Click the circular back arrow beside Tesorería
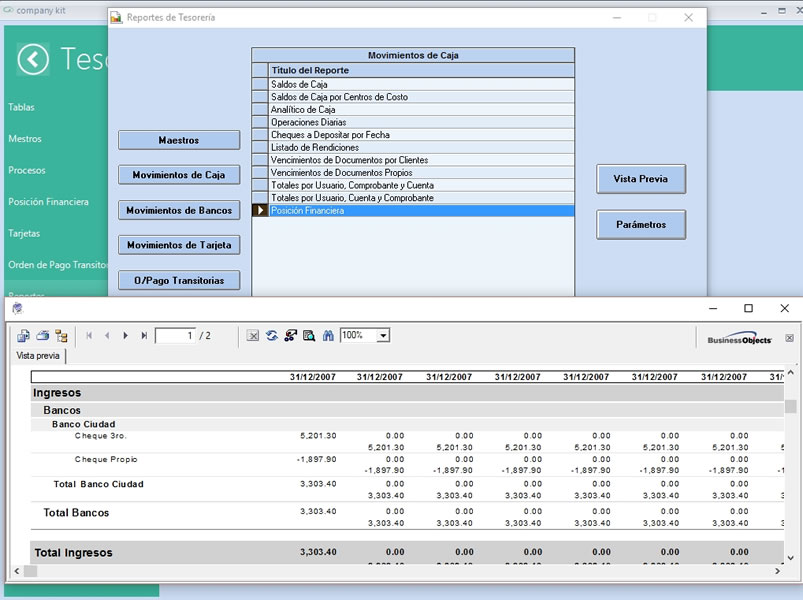The image size is (803, 600). tap(33, 59)
